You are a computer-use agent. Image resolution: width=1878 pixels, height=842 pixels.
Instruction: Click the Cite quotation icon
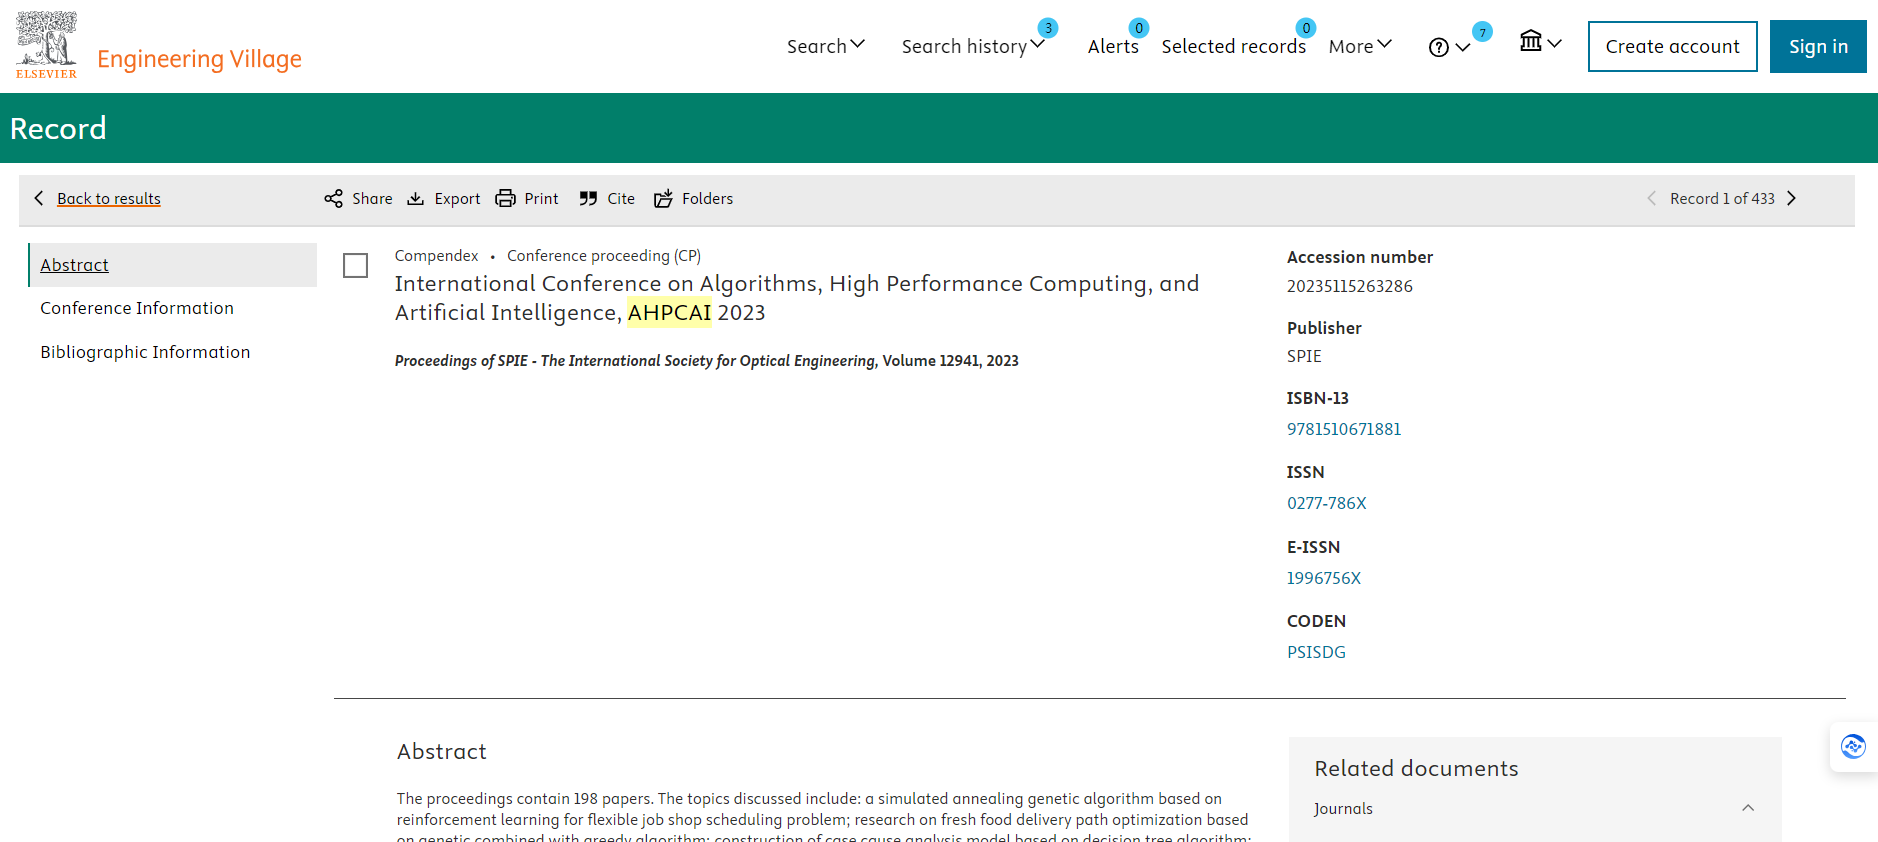pos(588,198)
